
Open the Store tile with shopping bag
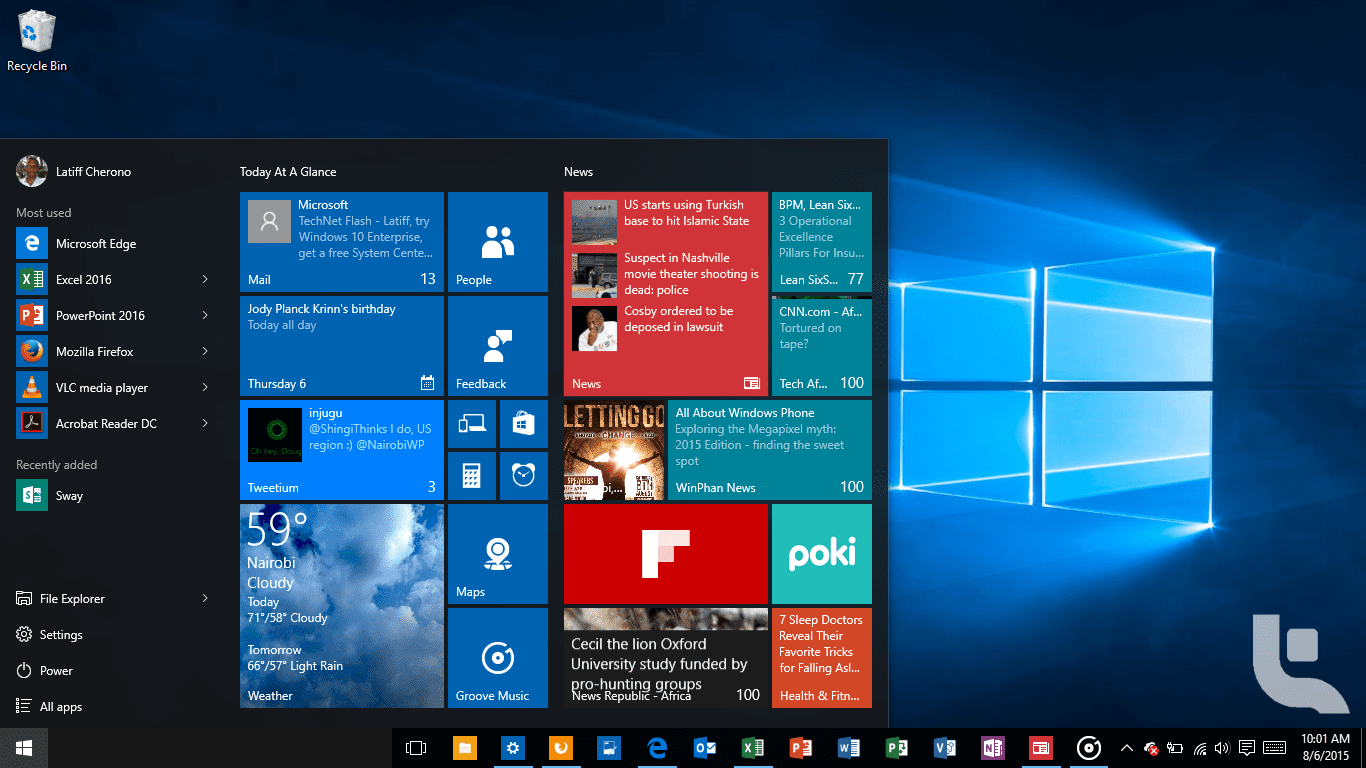click(524, 424)
